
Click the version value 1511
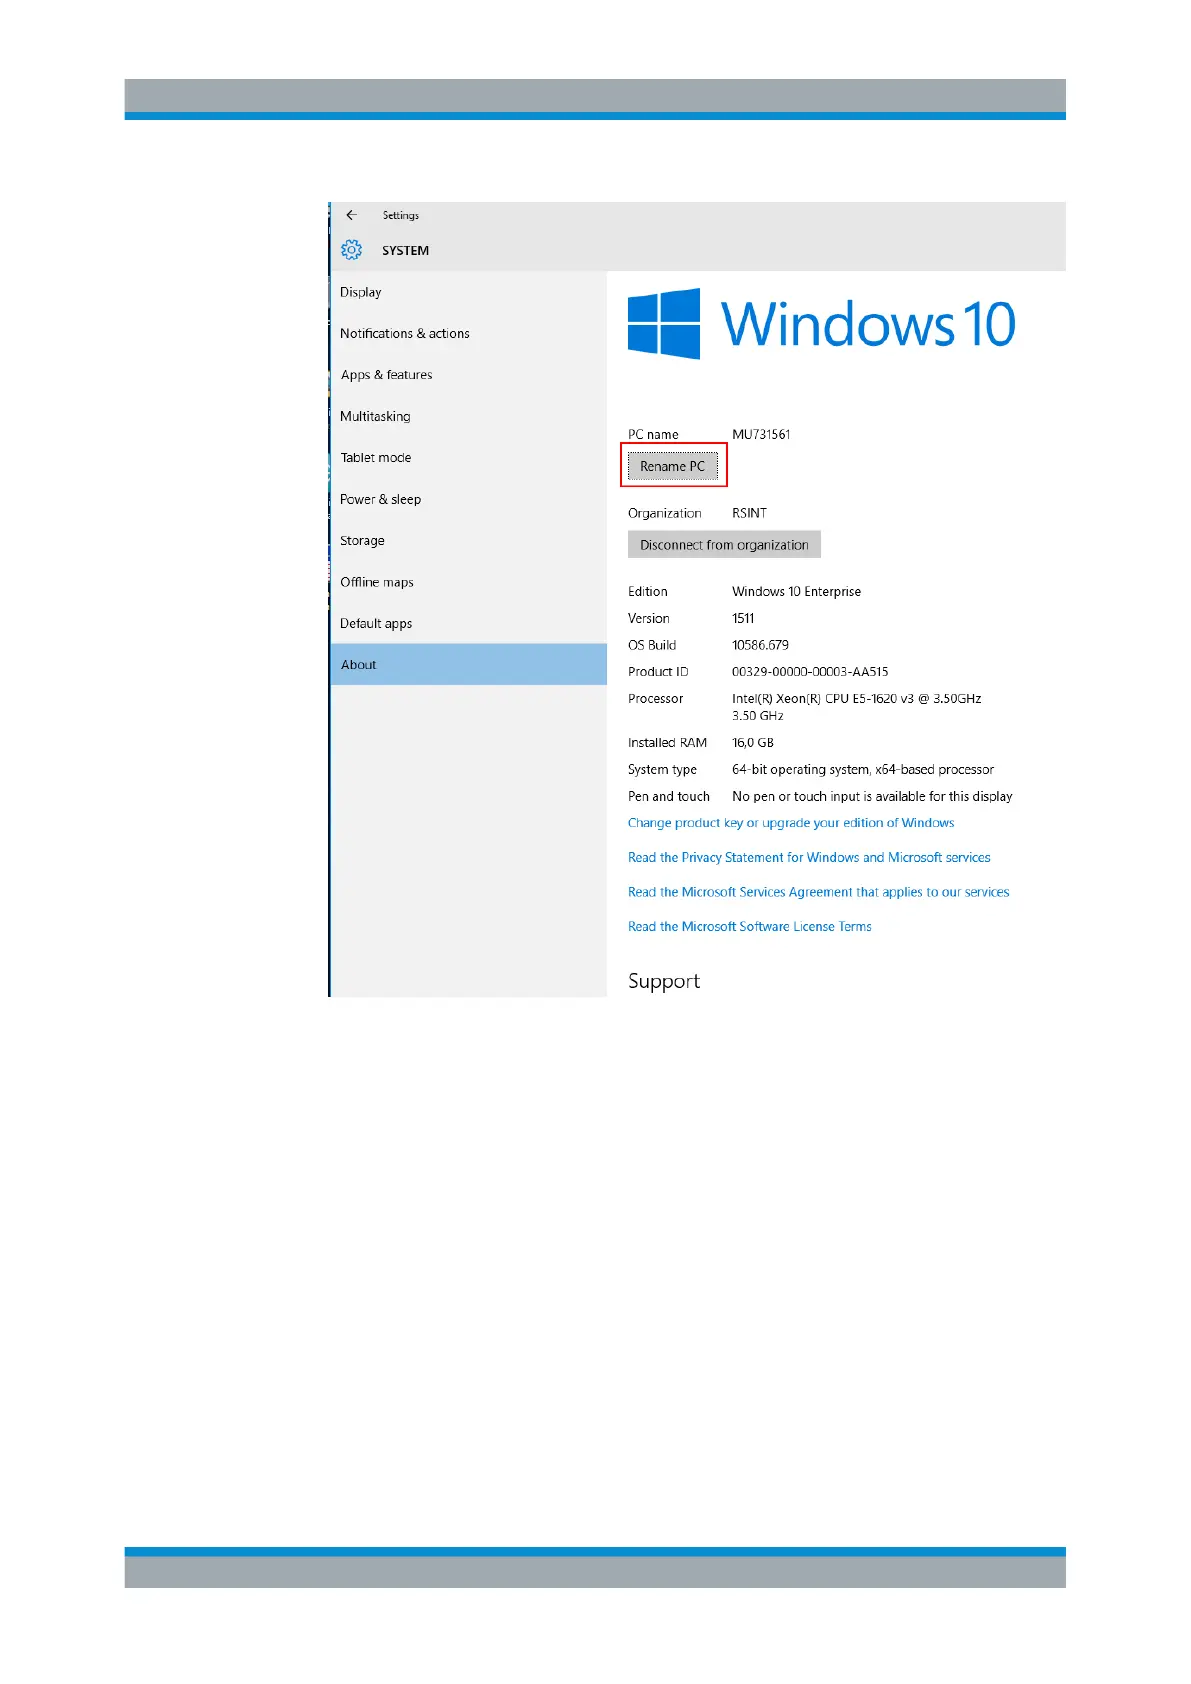tap(743, 618)
